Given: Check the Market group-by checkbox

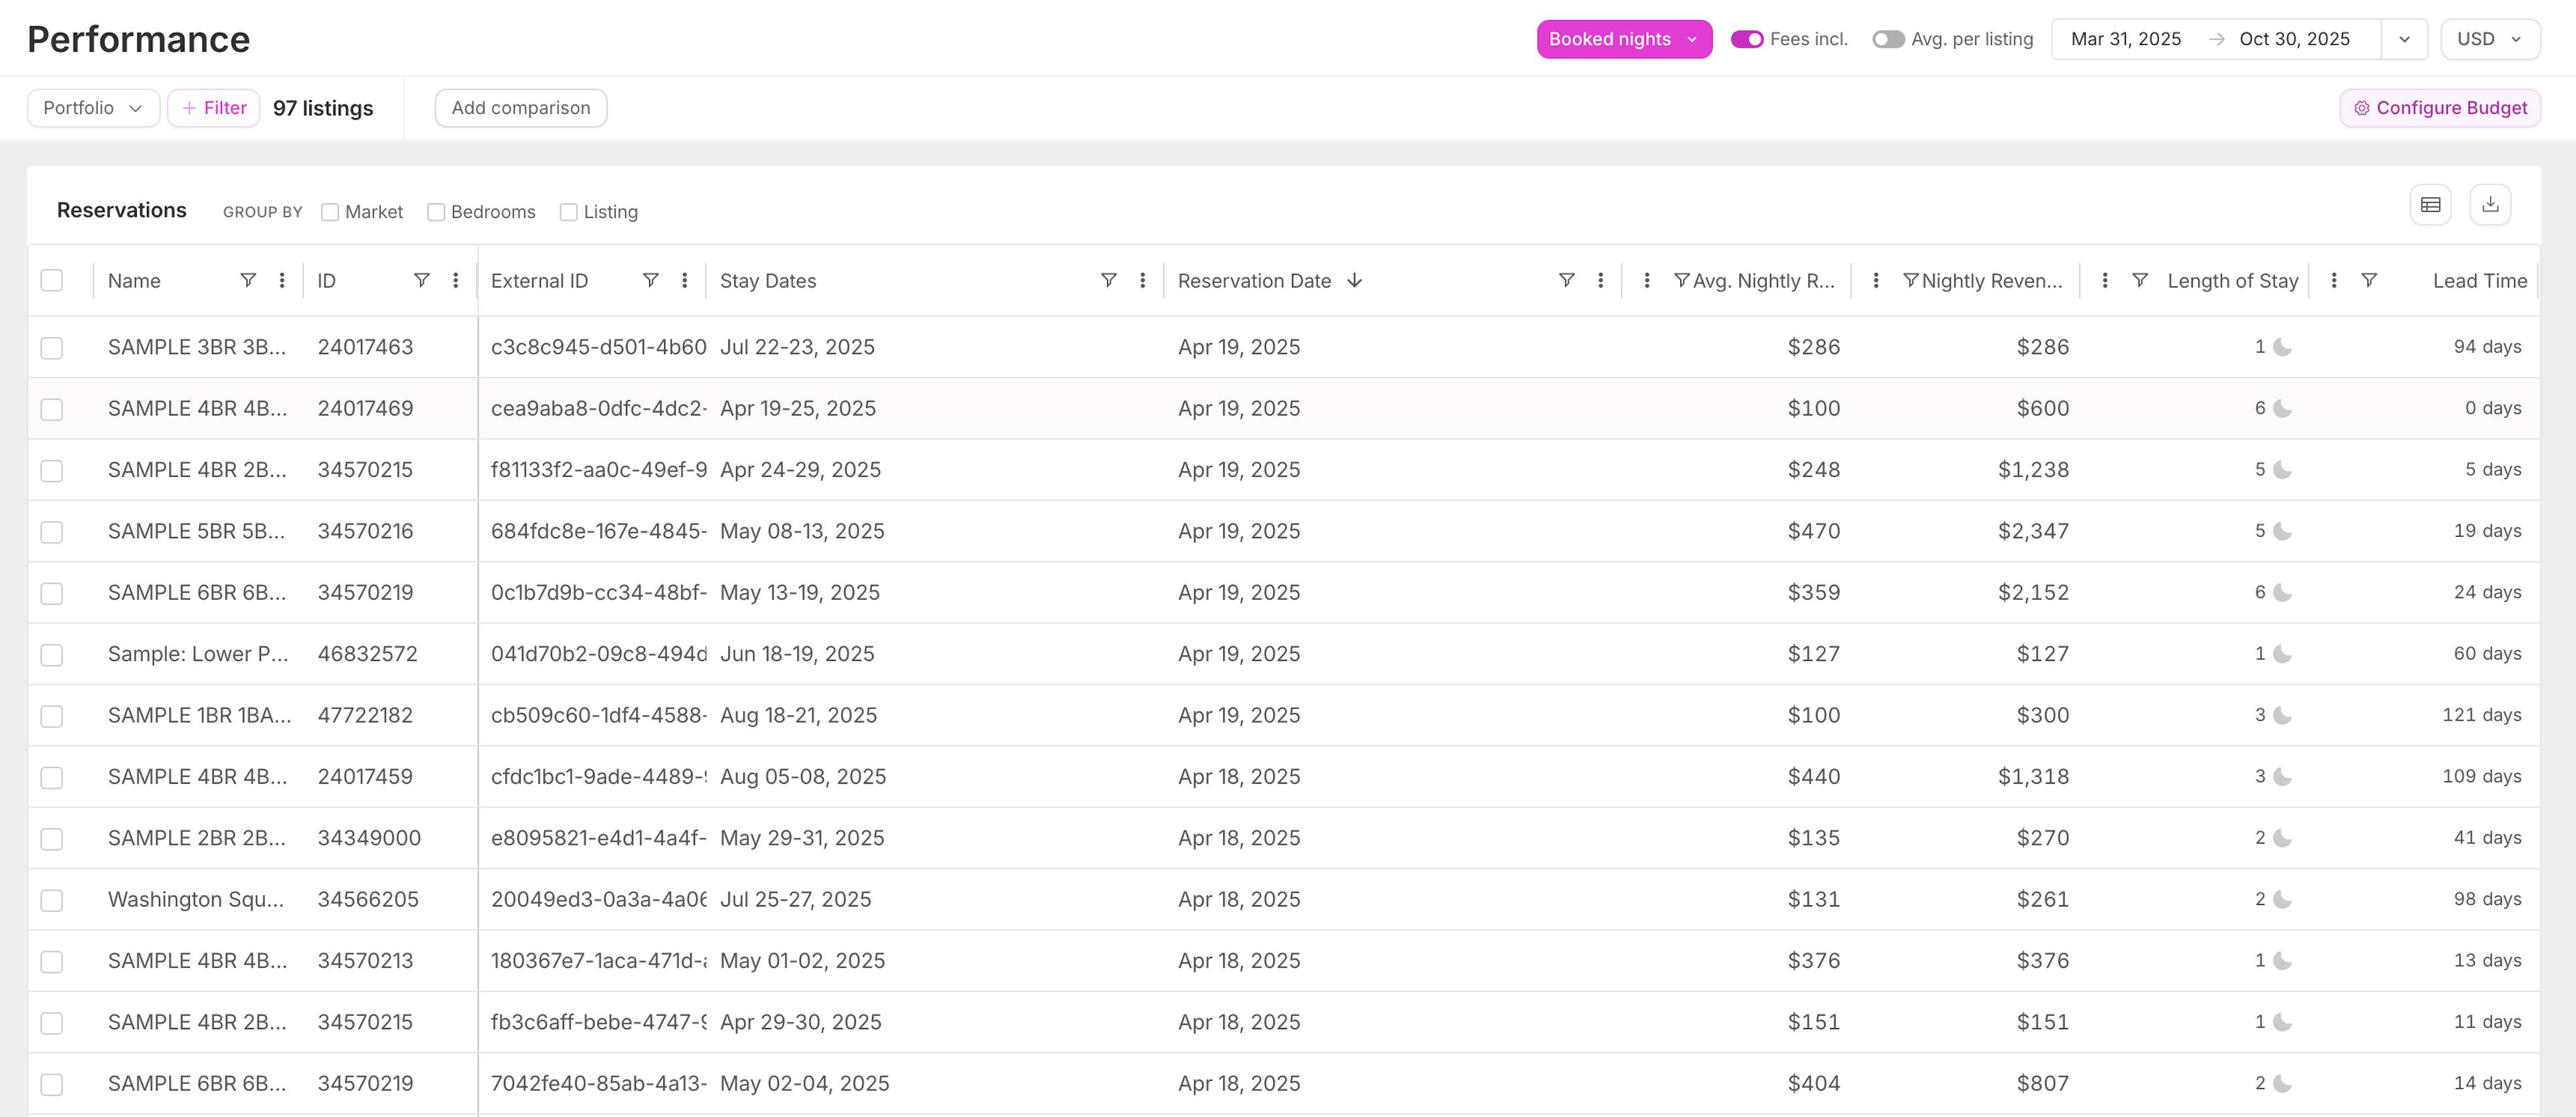Looking at the screenshot, I should 330,212.
